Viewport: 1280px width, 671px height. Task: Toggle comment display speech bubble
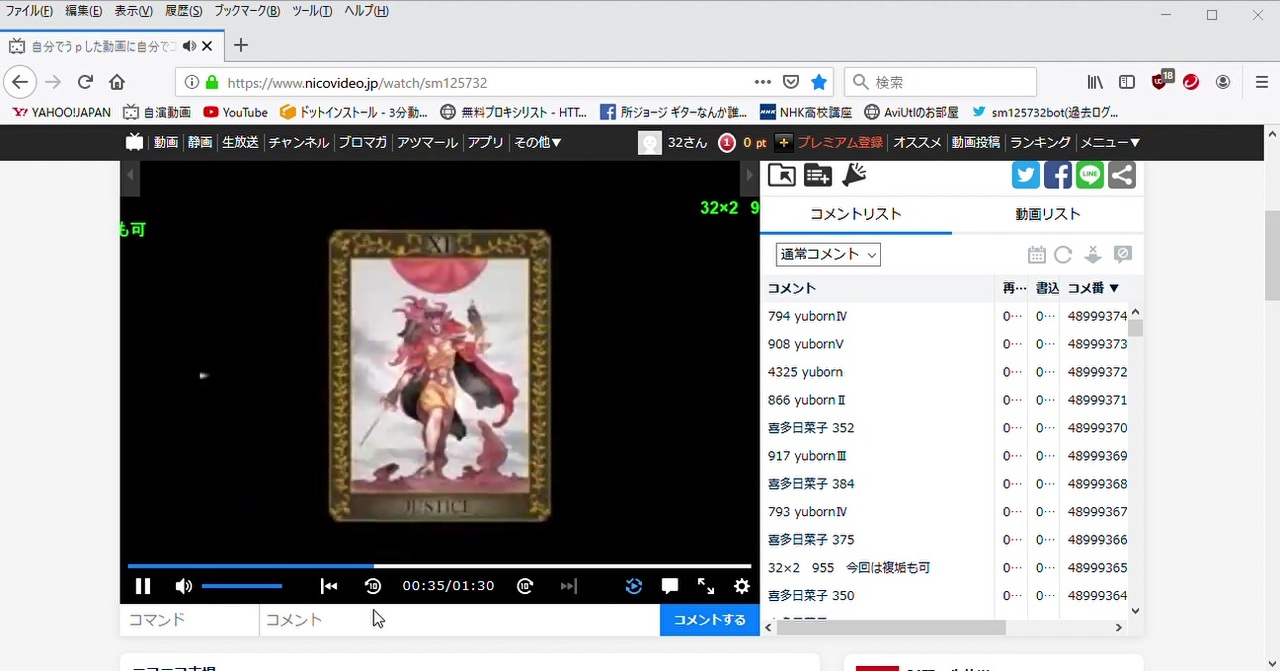[670, 586]
